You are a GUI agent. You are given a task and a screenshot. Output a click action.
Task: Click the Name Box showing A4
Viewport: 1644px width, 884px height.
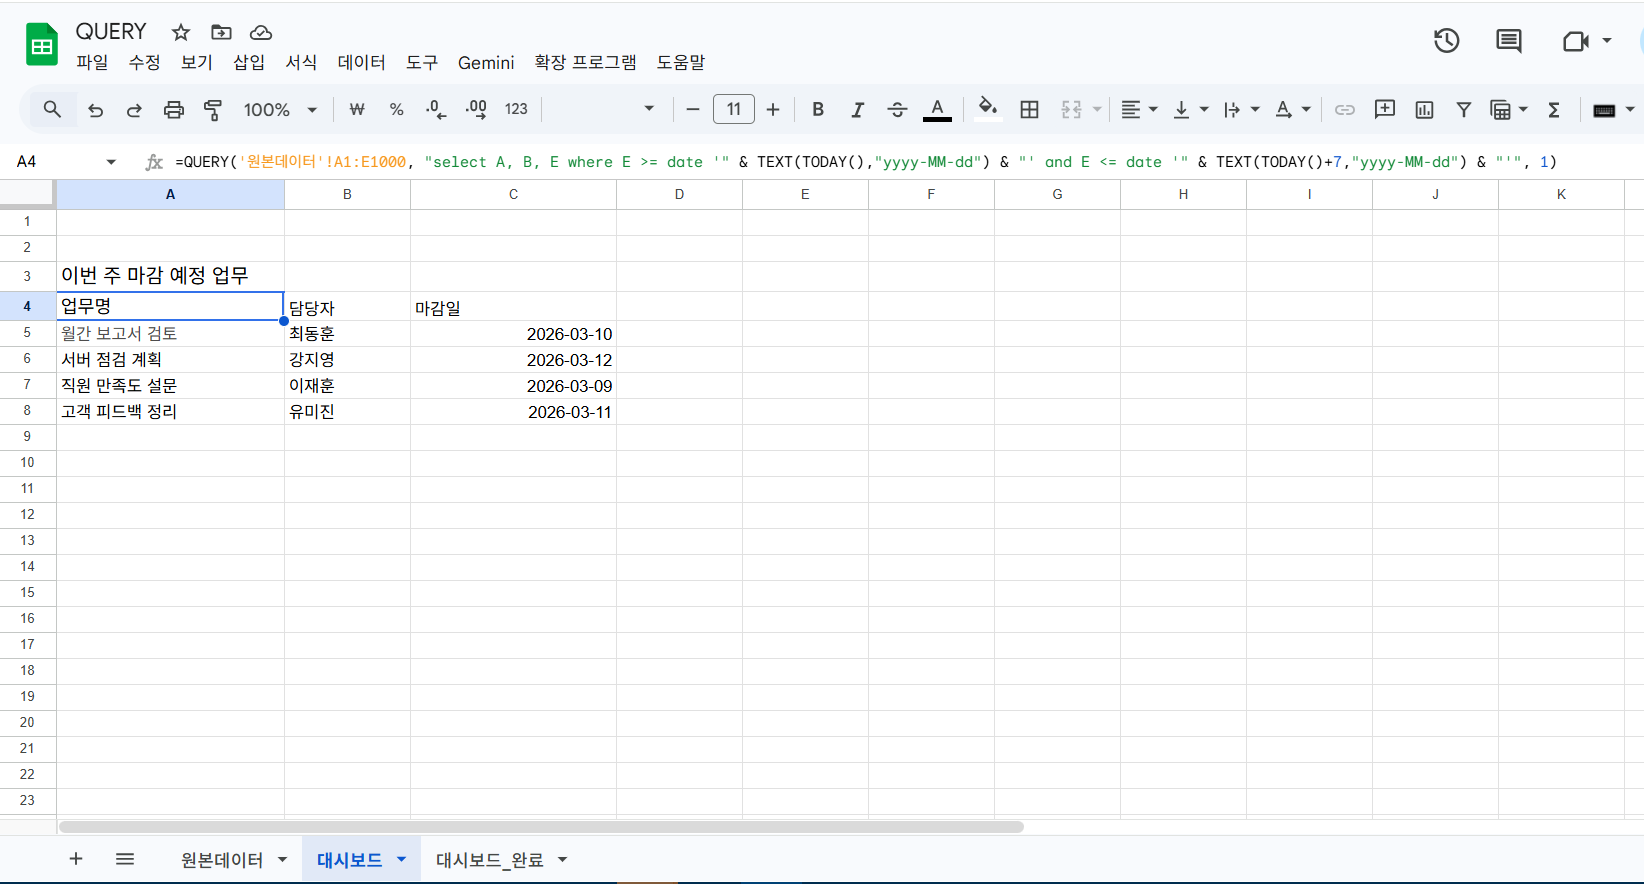[55, 162]
